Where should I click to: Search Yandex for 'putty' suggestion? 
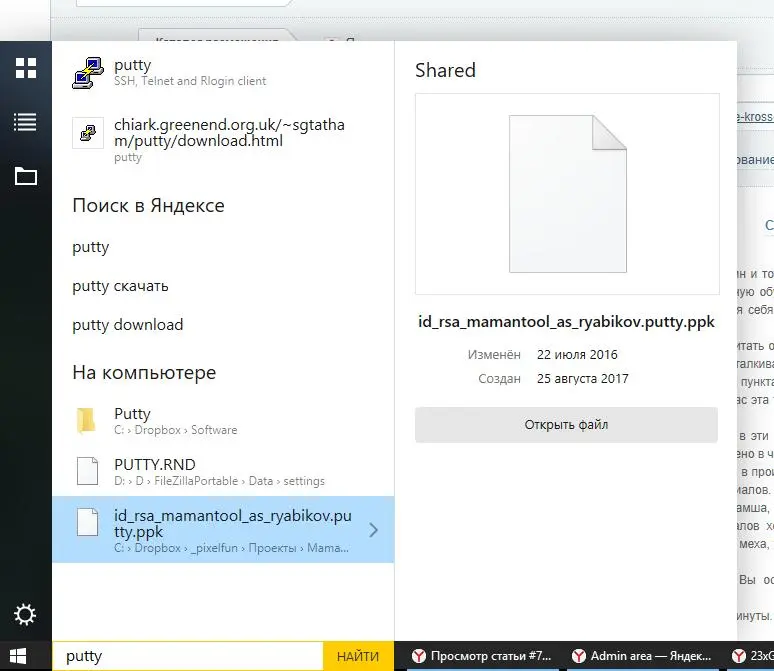(x=91, y=247)
